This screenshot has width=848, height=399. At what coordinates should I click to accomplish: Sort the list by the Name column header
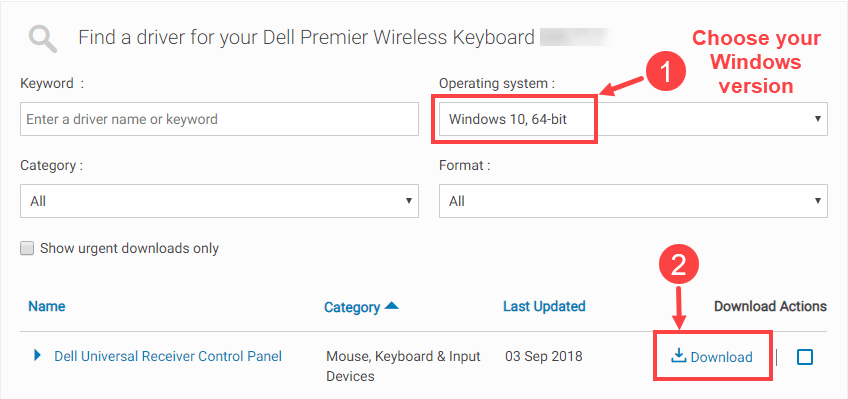[x=47, y=306]
